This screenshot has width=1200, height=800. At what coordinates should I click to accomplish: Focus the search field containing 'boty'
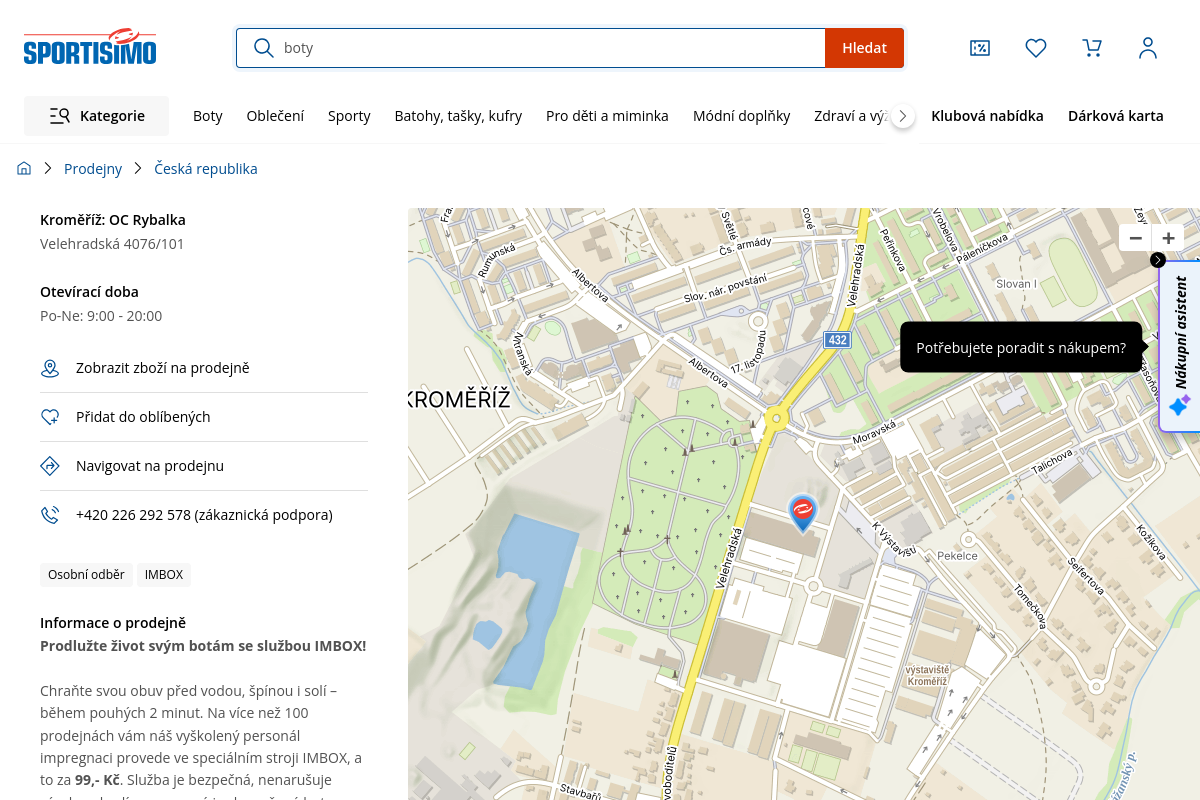531,48
